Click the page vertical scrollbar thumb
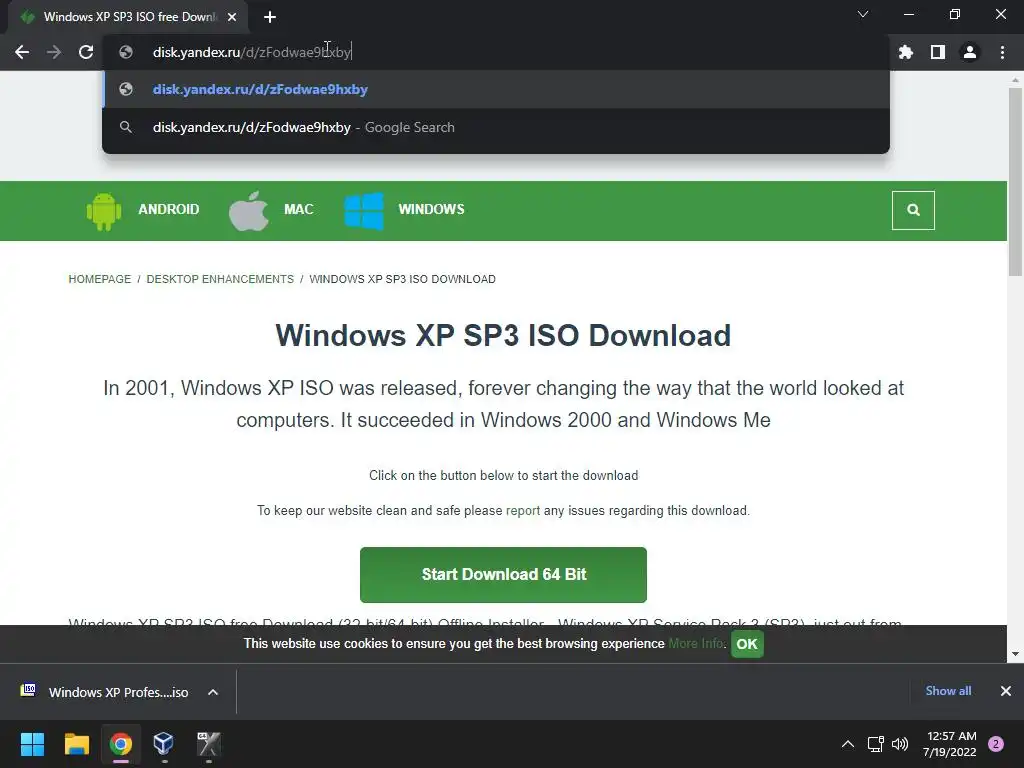This screenshot has height=768, width=1024. point(1015,183)
